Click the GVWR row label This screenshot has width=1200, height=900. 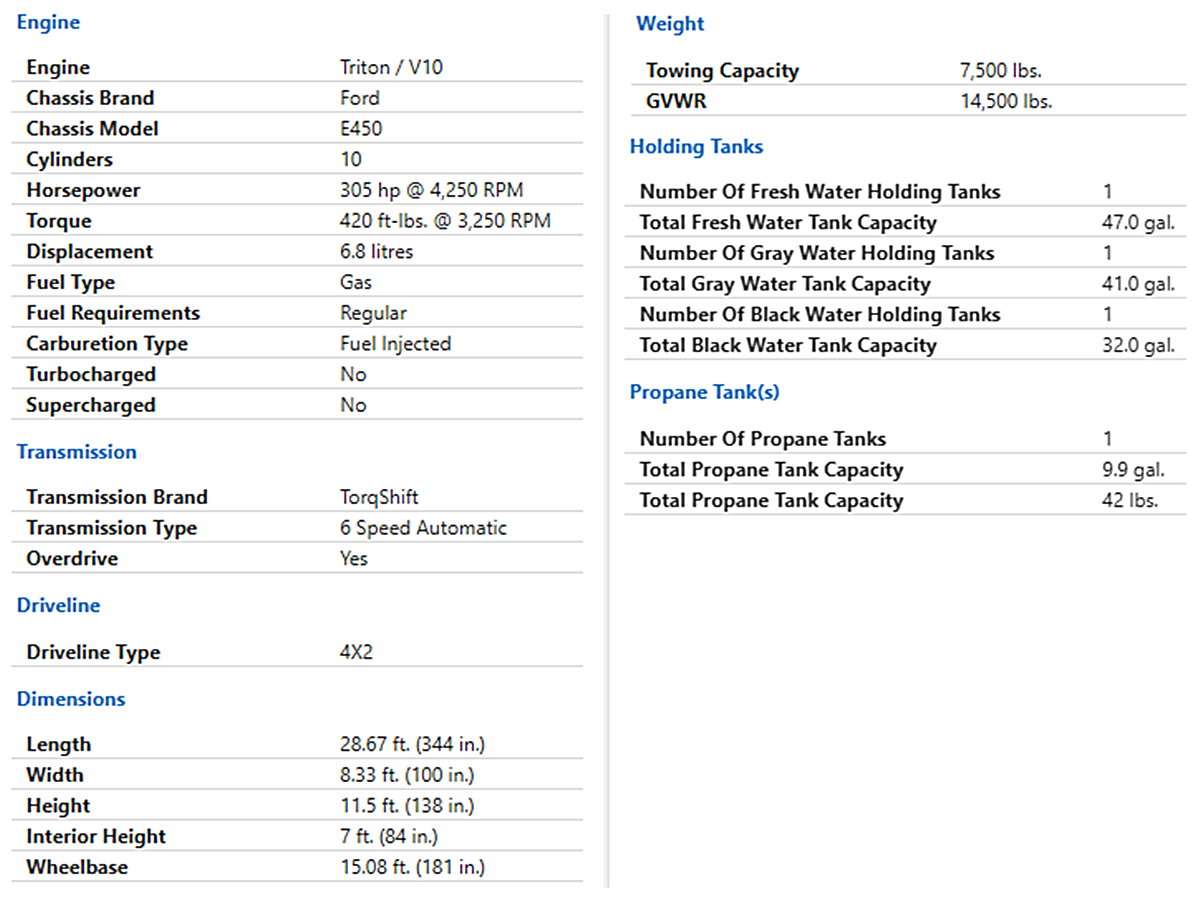pyautogui.click(x=676, y=101)
